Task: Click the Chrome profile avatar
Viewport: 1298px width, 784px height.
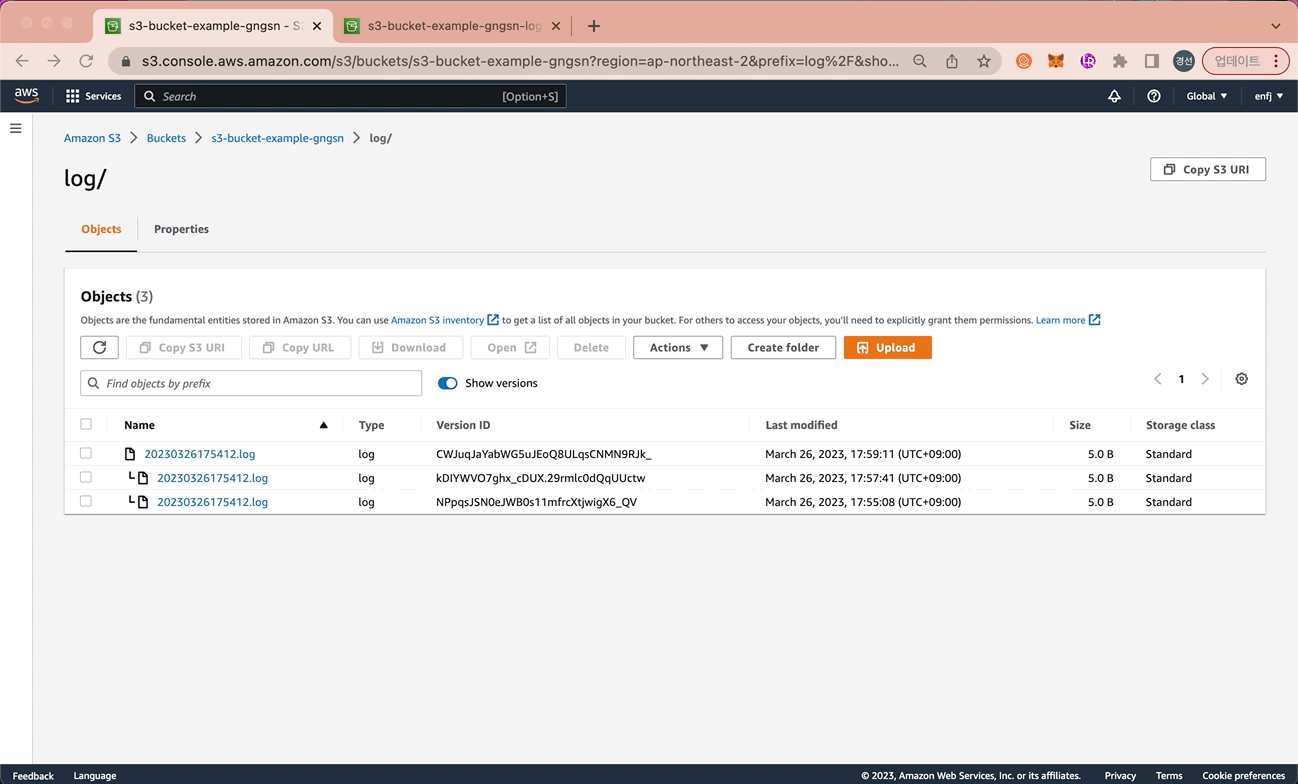Action: coord(1184,61)
